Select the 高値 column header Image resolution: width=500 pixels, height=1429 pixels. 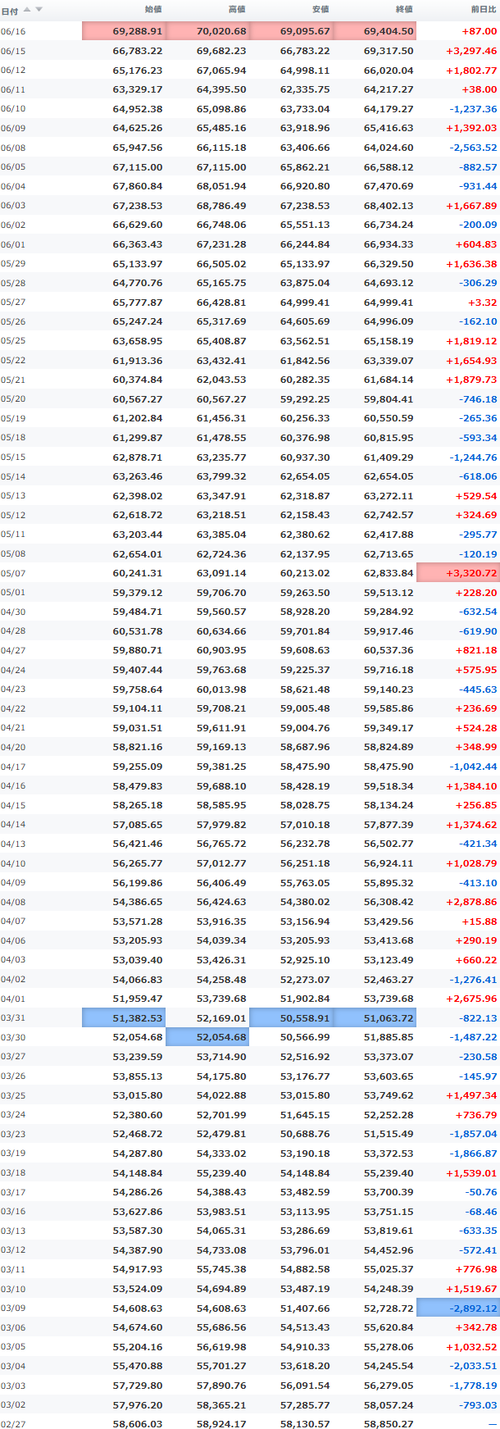(x=236, y=10)
